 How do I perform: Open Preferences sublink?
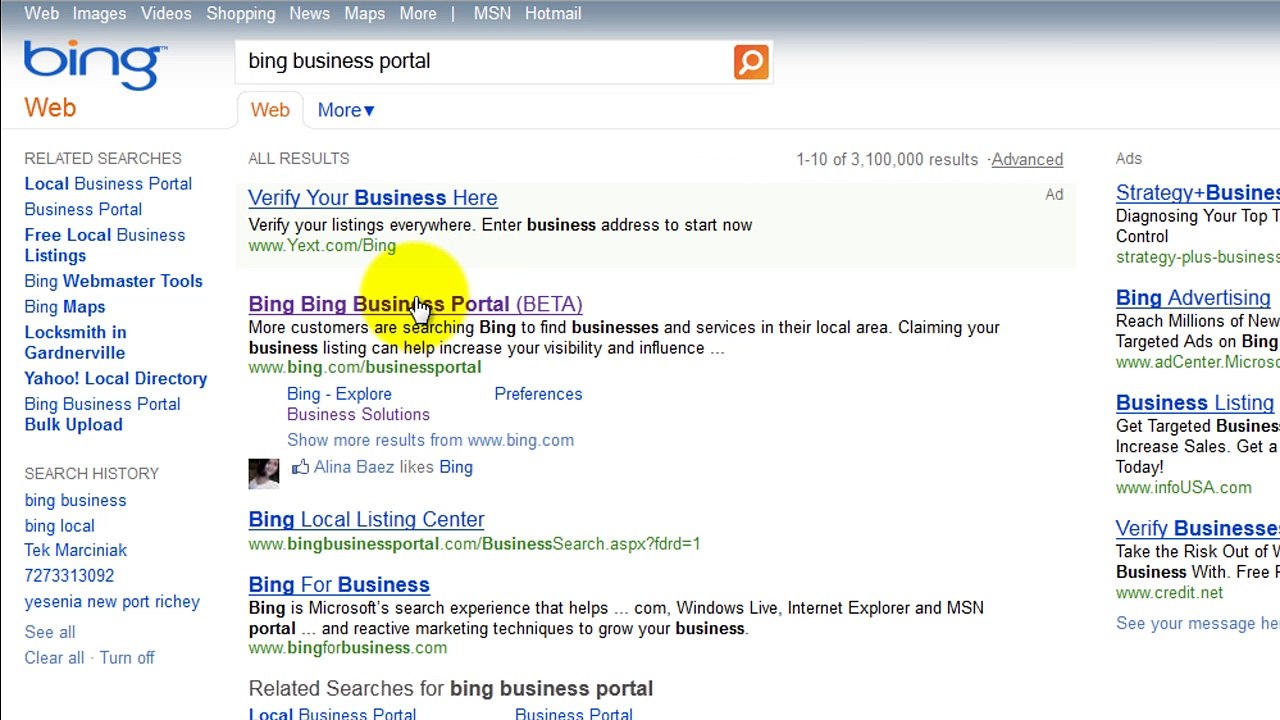538,394
